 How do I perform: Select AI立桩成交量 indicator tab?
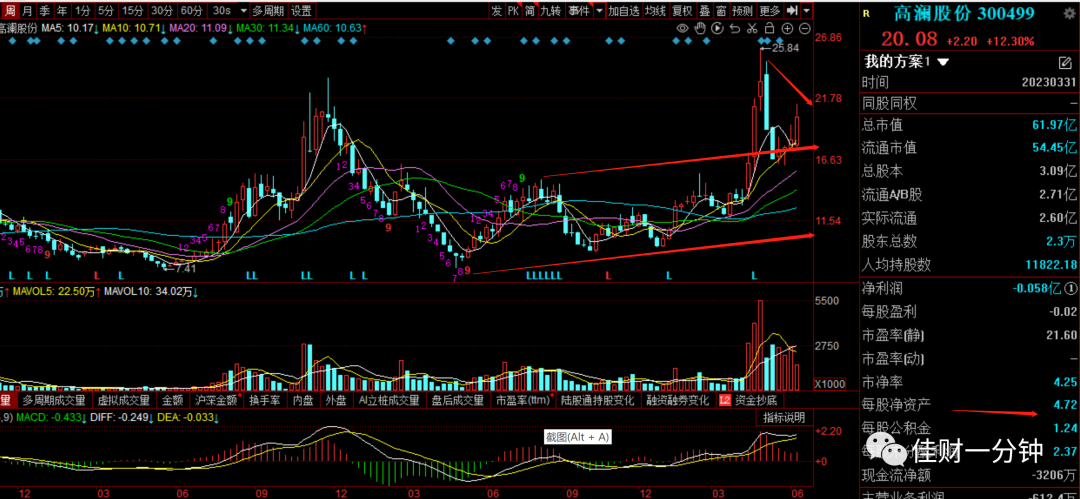[x=389, y=400]
